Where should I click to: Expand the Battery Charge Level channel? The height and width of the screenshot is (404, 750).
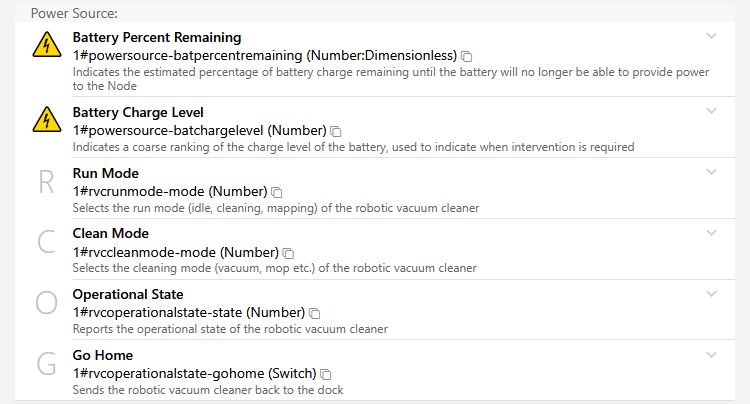[x=711, y=111]
